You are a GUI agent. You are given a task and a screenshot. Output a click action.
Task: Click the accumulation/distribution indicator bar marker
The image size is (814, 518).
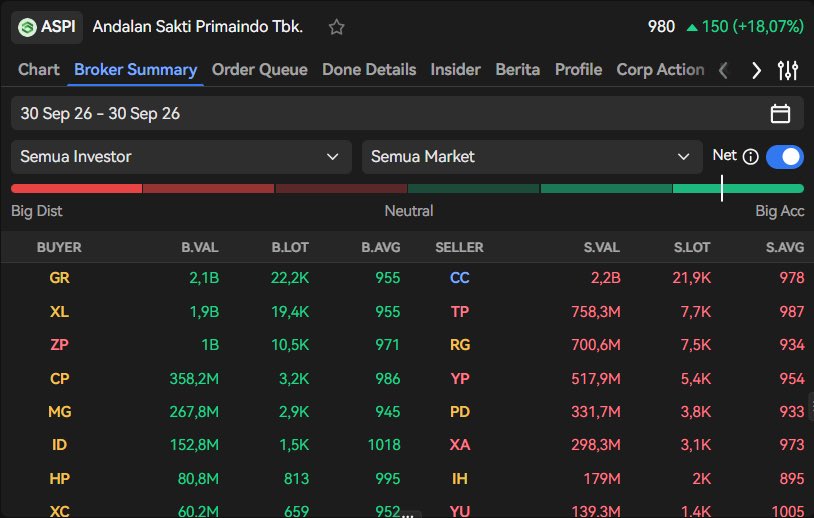pyautogui.click(x=722, y=188)
